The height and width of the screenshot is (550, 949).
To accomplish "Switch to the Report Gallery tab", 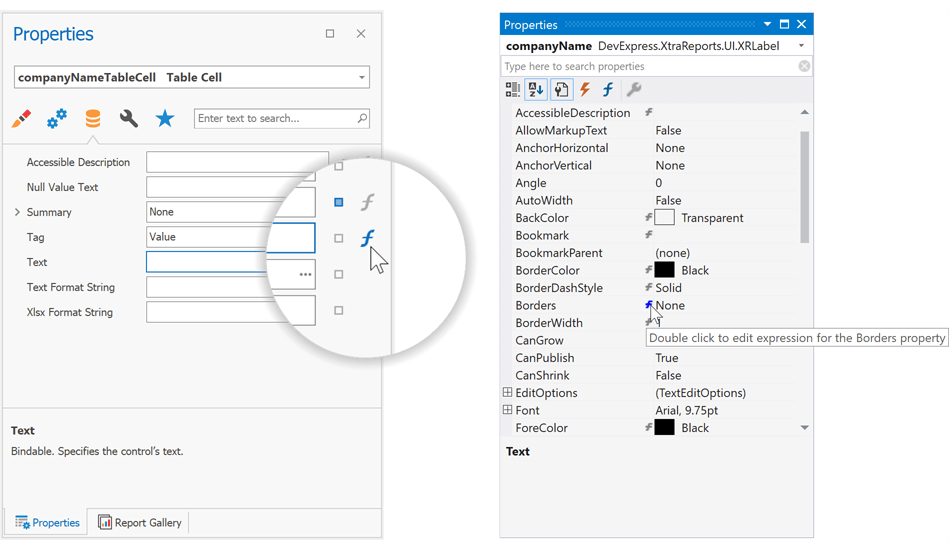I will coord(140,522).
